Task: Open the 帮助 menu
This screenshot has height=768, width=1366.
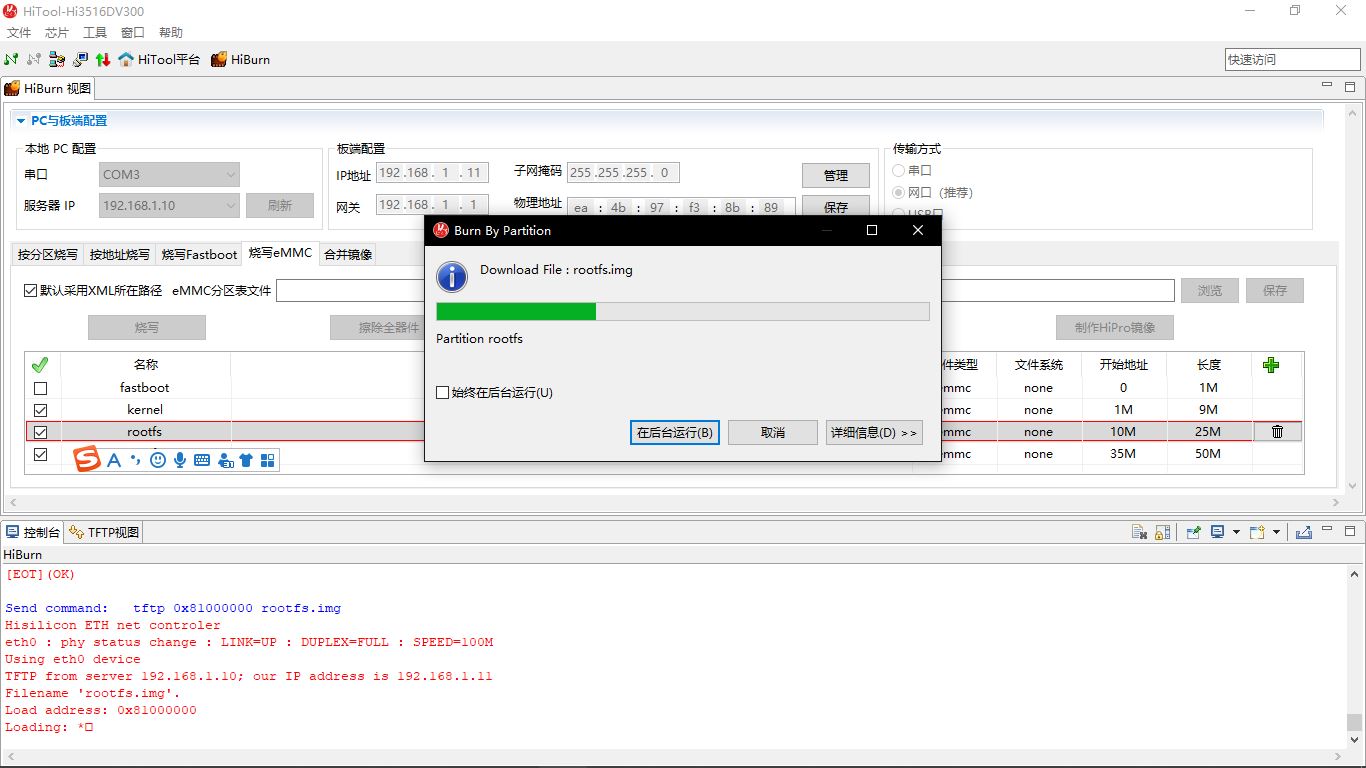Action: pyautogui.click(x=171, y=33)
